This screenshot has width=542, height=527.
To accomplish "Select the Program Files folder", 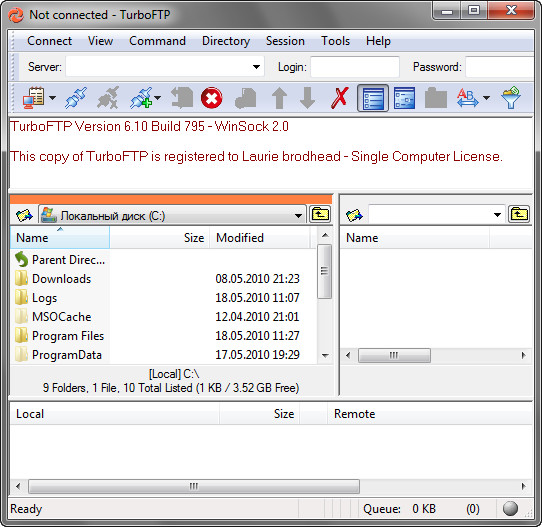I will click(68, 336).
